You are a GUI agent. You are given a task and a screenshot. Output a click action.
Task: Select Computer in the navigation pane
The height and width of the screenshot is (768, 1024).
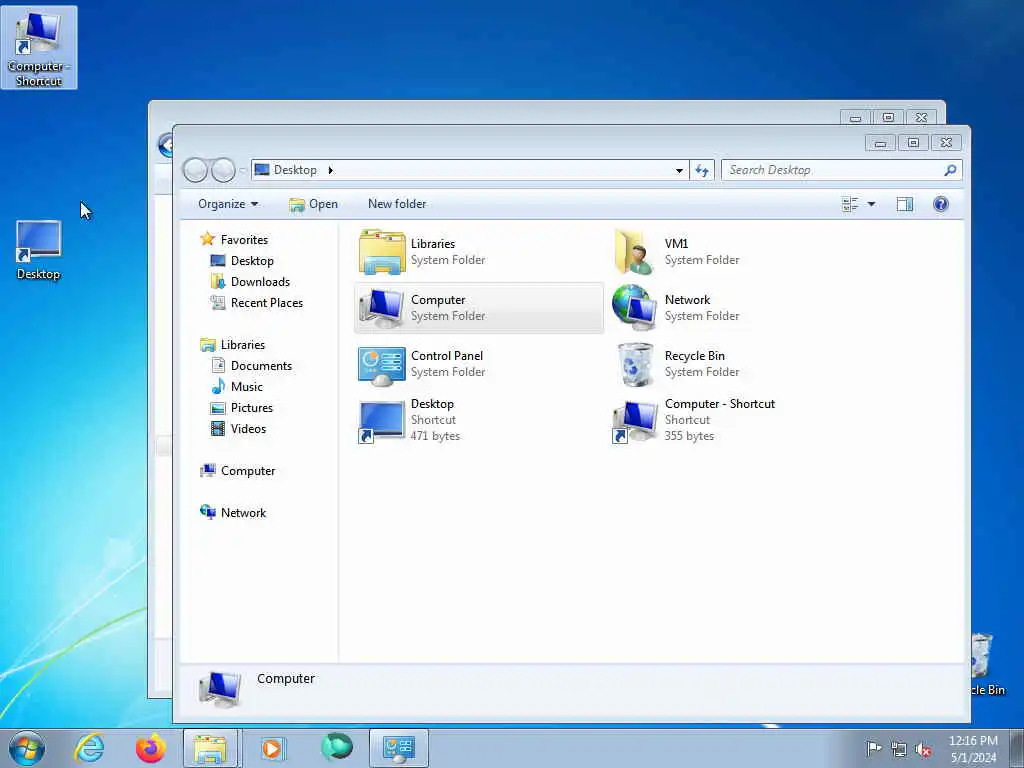point(248,471)
